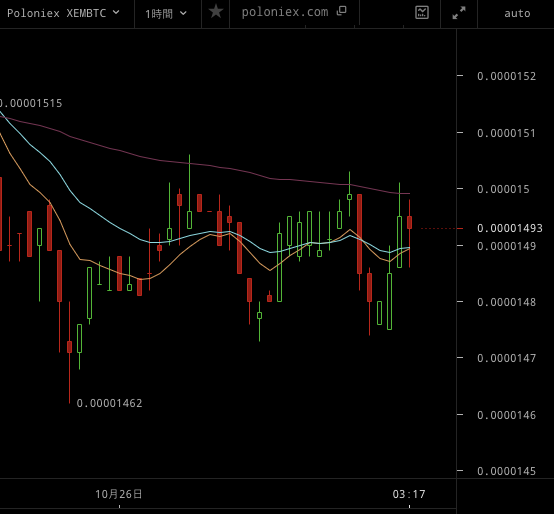The height and width of the screenshot is (514, 554).
Task: Click the 0.00001462 low price label
Action: pyautogui.click(x=110, y=403)
